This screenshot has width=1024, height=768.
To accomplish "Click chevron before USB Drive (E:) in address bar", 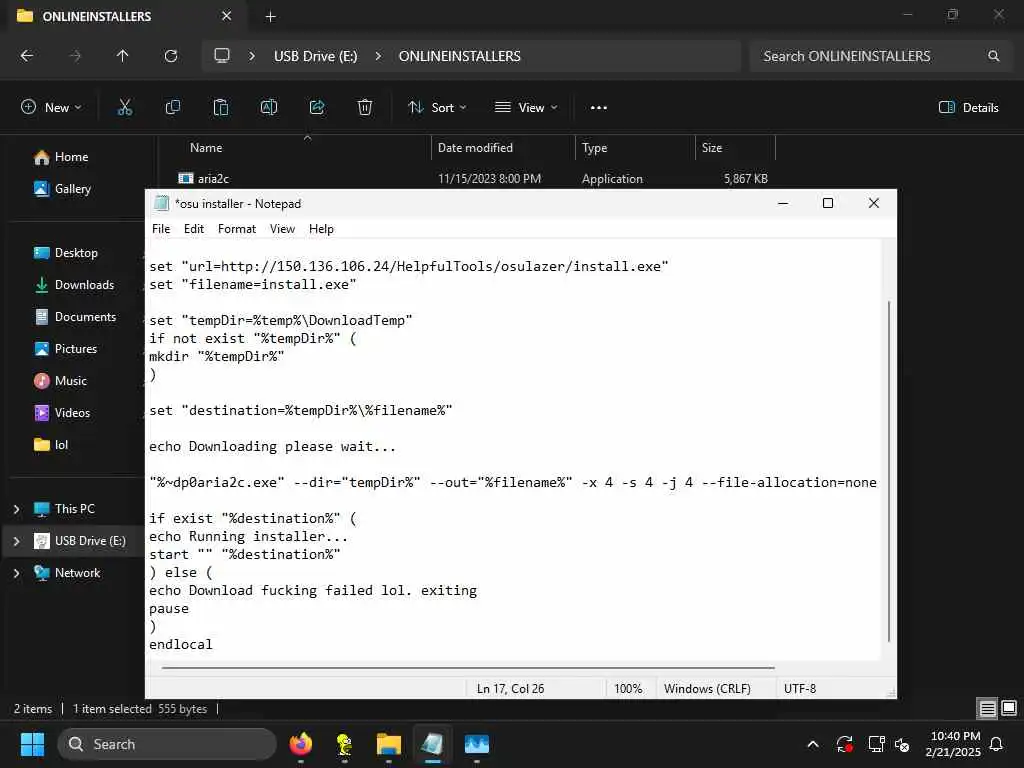I will pyautogui.click(x=252, y=56).
